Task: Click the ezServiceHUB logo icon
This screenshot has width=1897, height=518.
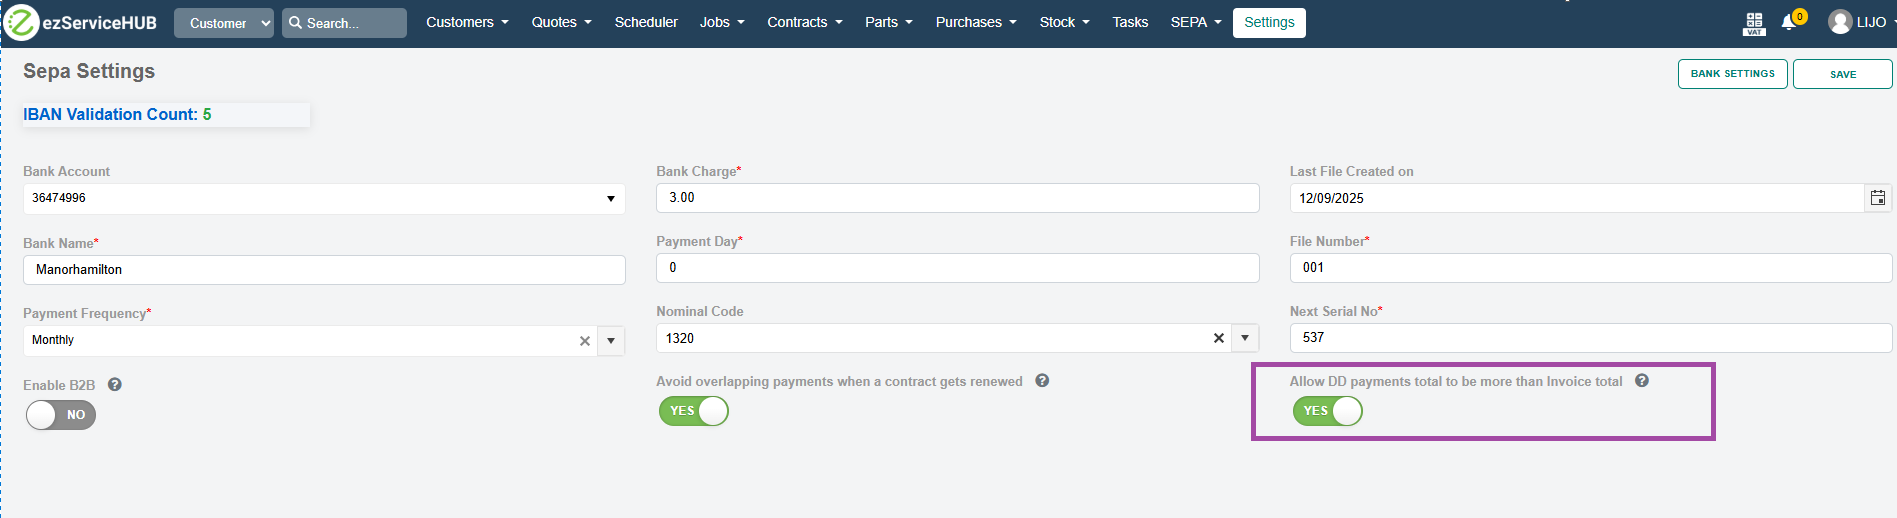Action: tap(21, 22)
